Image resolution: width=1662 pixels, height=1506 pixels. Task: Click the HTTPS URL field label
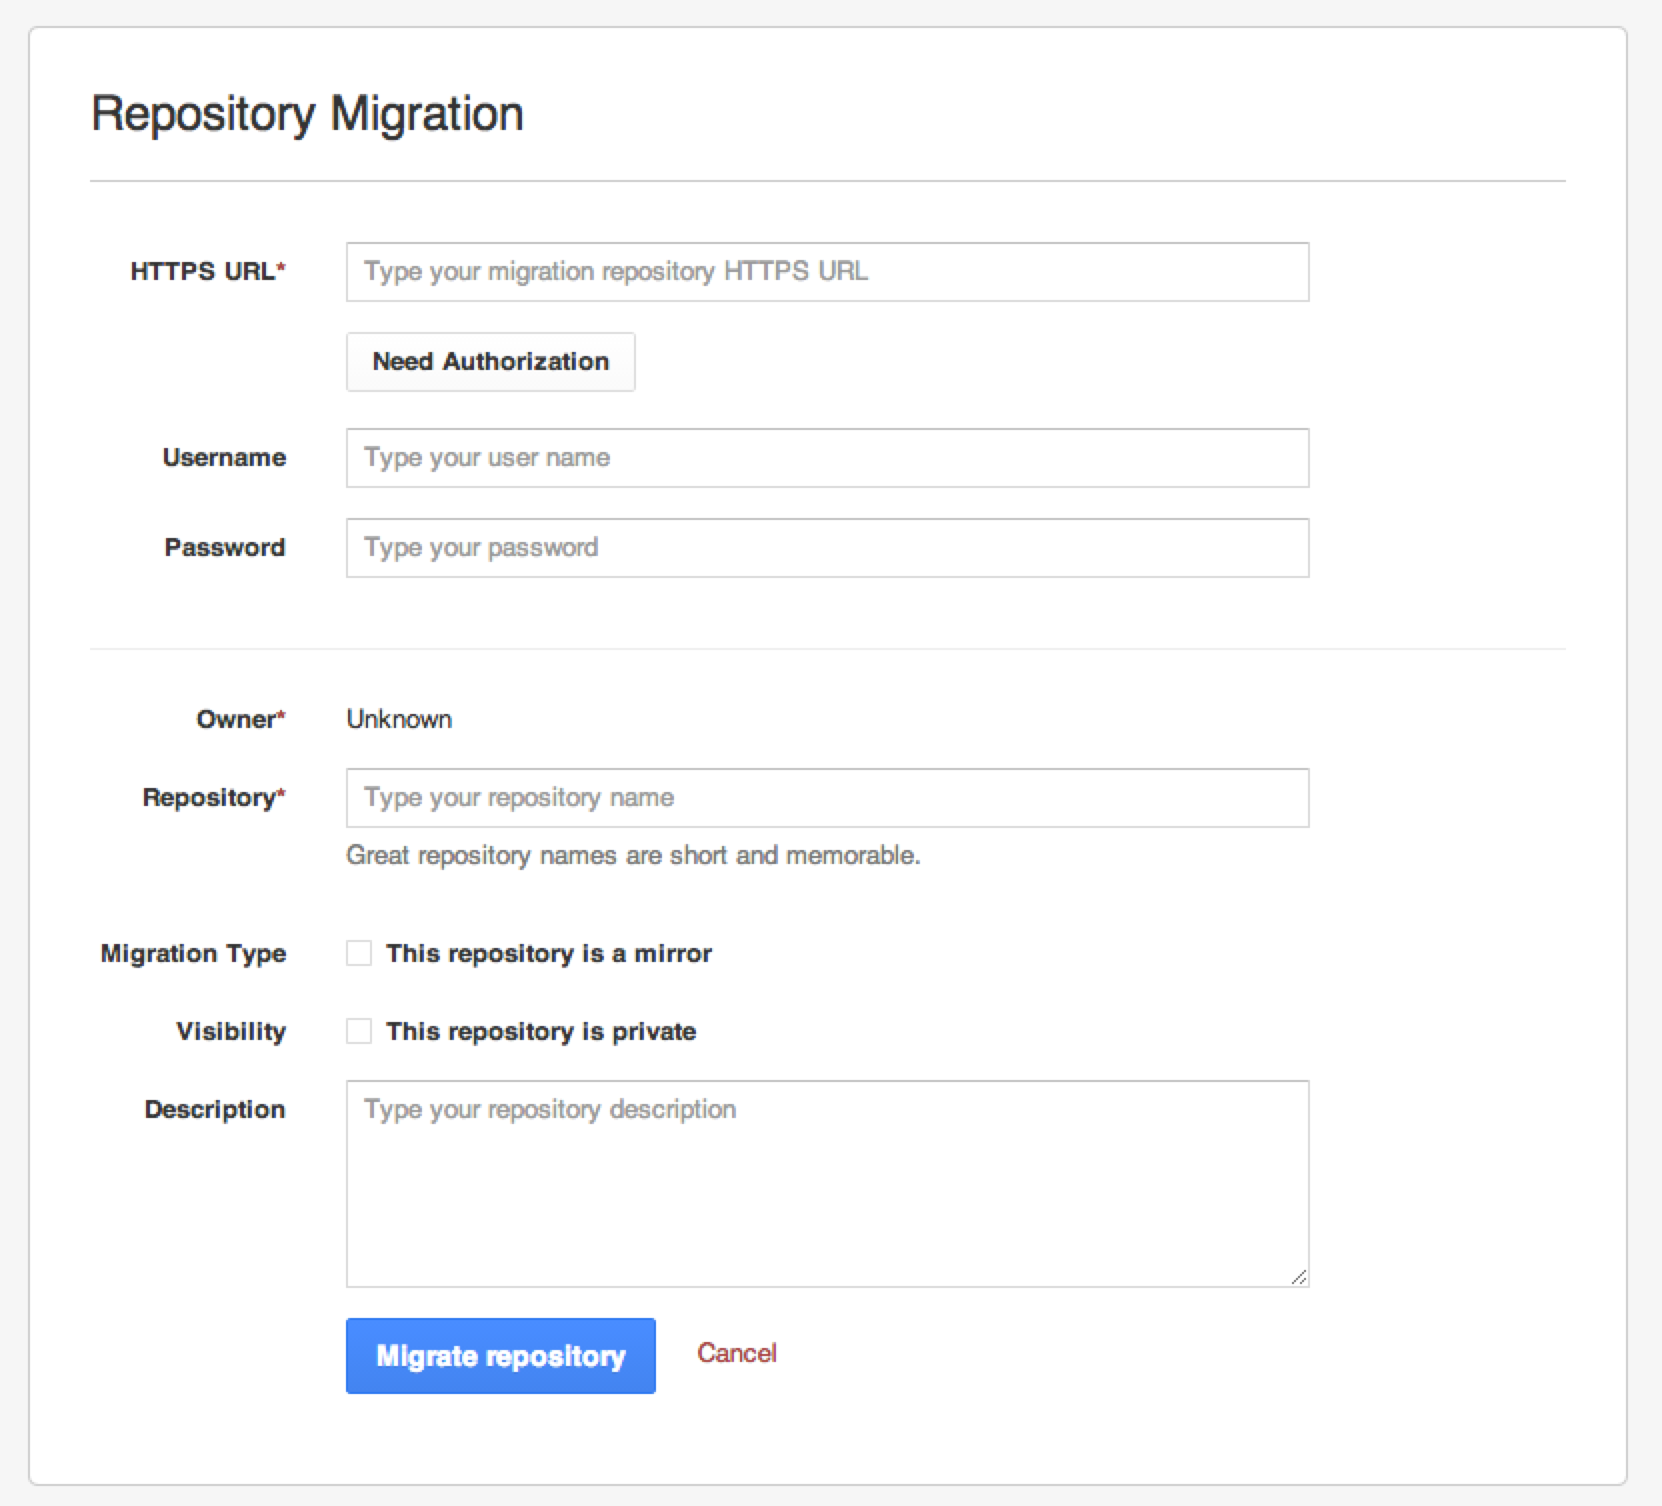208,271
